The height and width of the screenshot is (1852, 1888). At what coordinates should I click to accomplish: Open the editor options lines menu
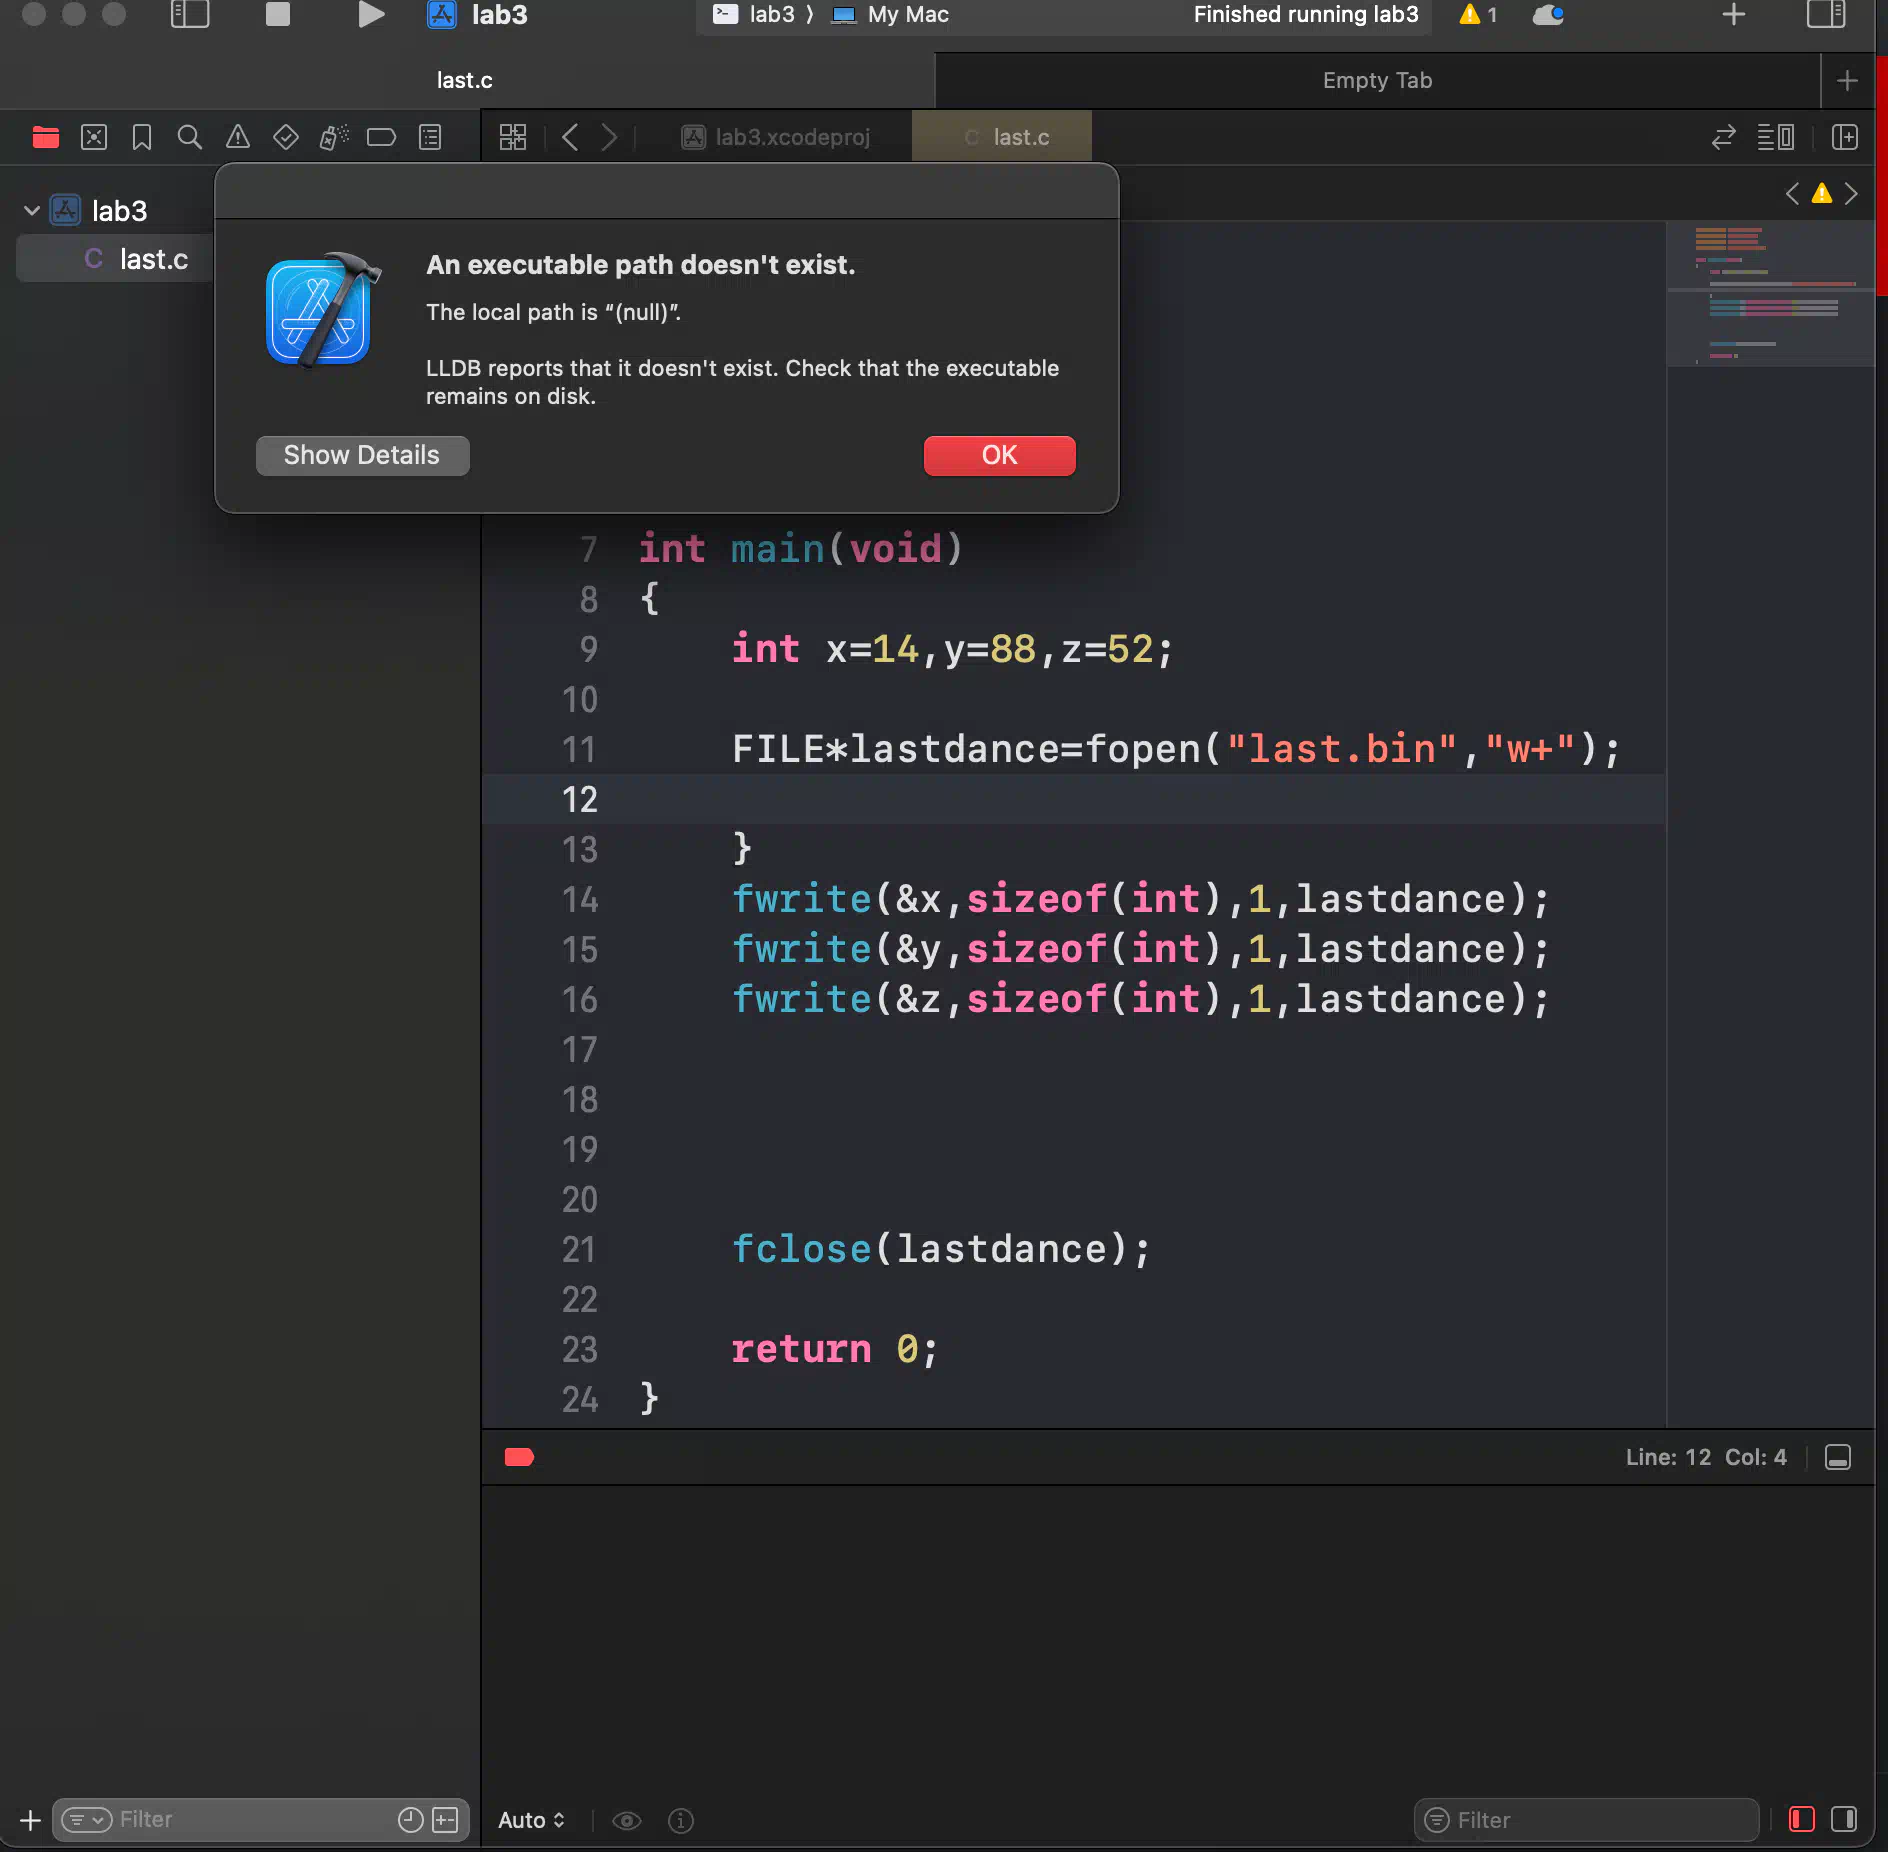tap(1776, 137)
